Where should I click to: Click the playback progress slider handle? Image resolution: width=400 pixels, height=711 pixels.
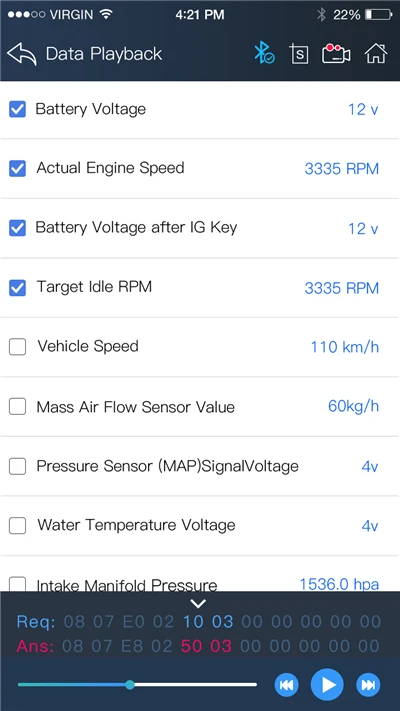coord(130,685)
